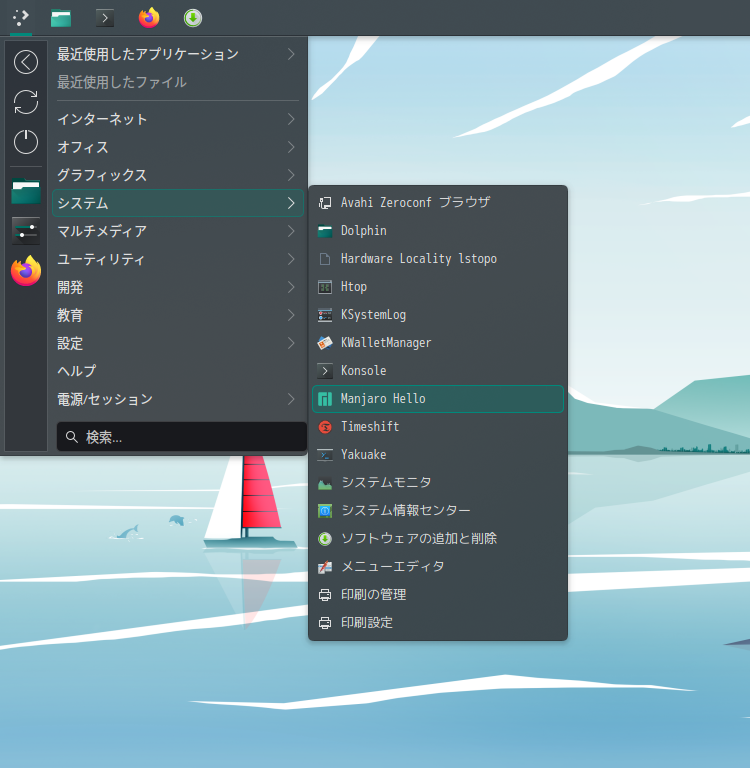This screenshot has height=768, width=750.
Task: Open system settings favorite in launcher sidebar
Action: 26,231
